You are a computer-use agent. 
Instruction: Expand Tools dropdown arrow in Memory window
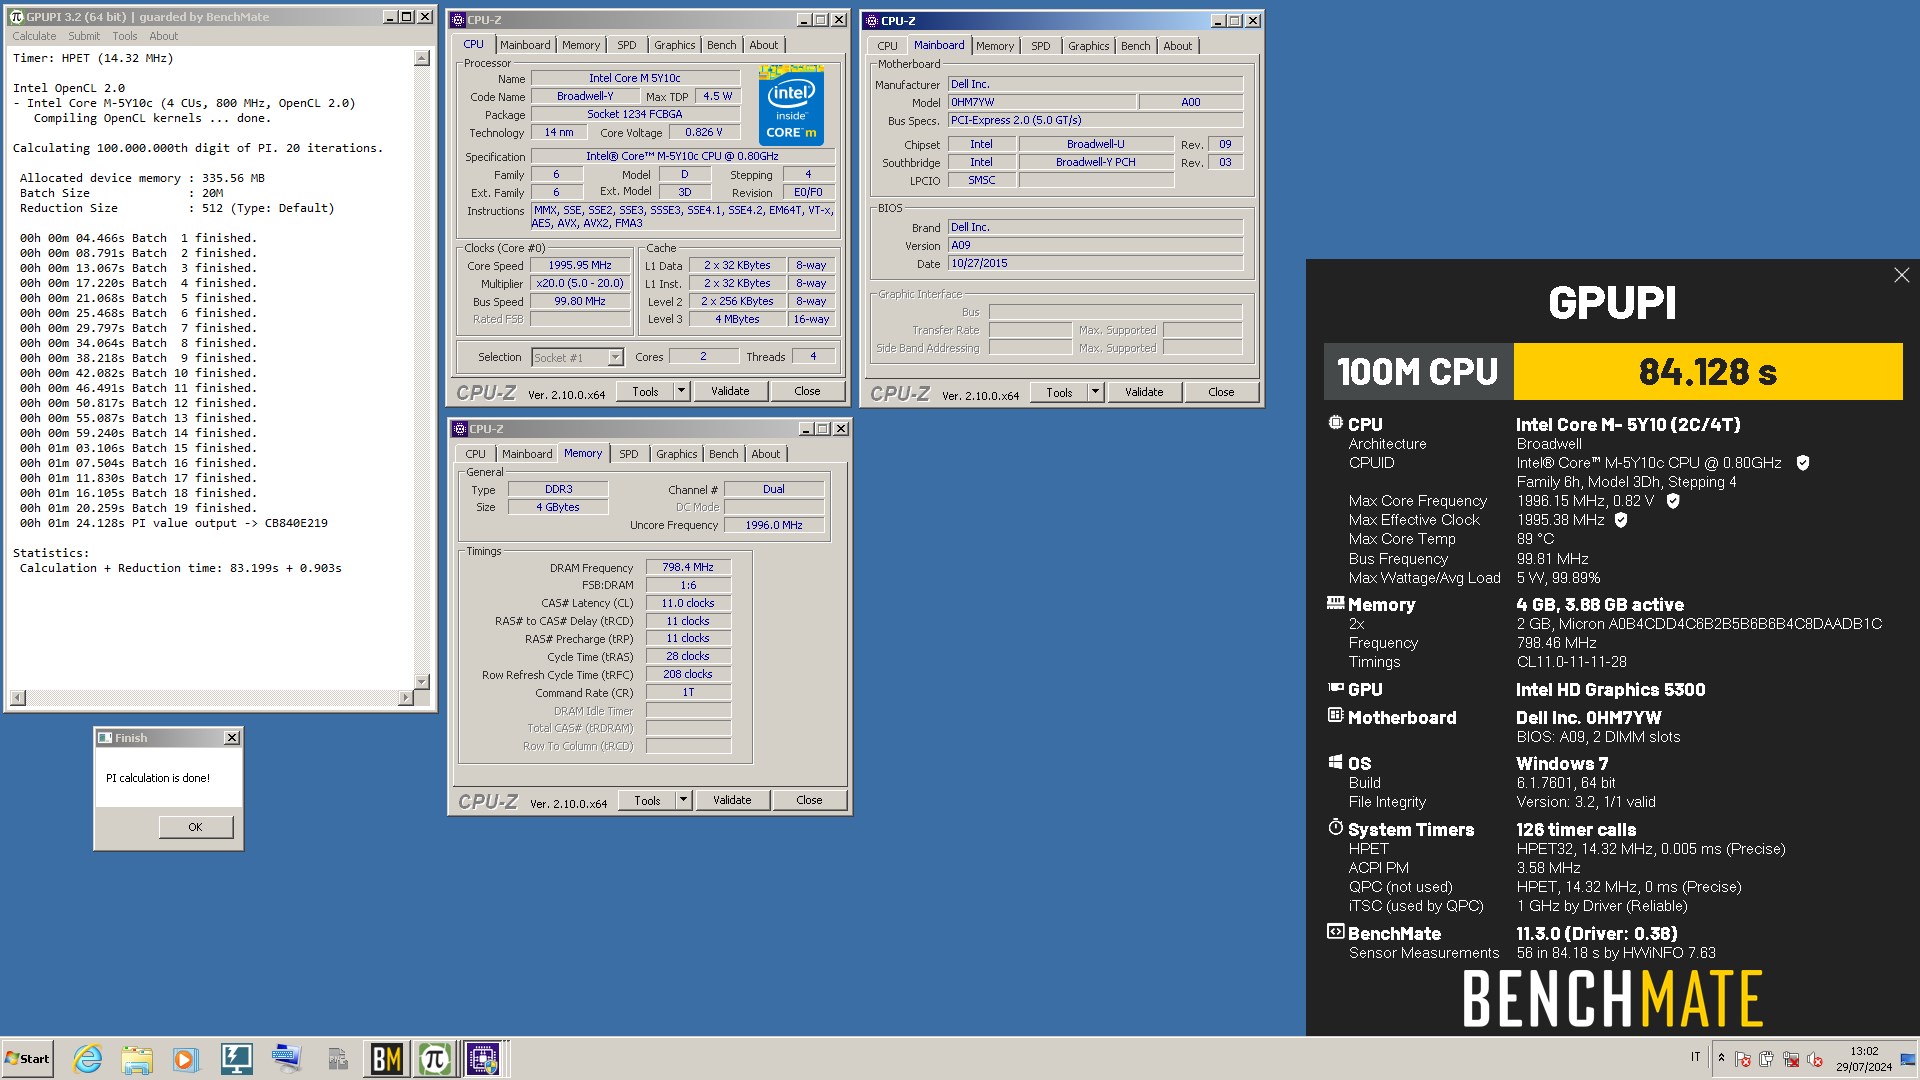683,800
